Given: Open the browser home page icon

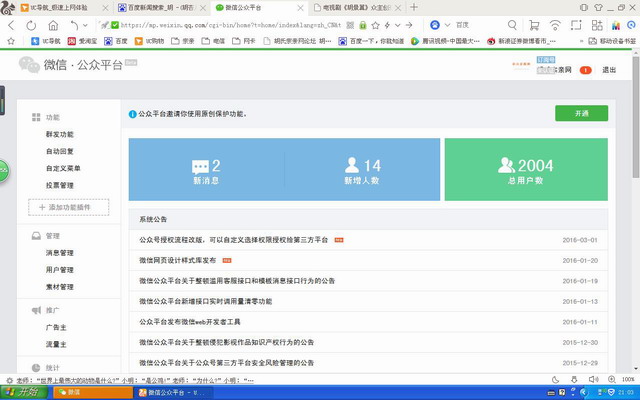Looking at the screenshot, I should pos(53,25).
